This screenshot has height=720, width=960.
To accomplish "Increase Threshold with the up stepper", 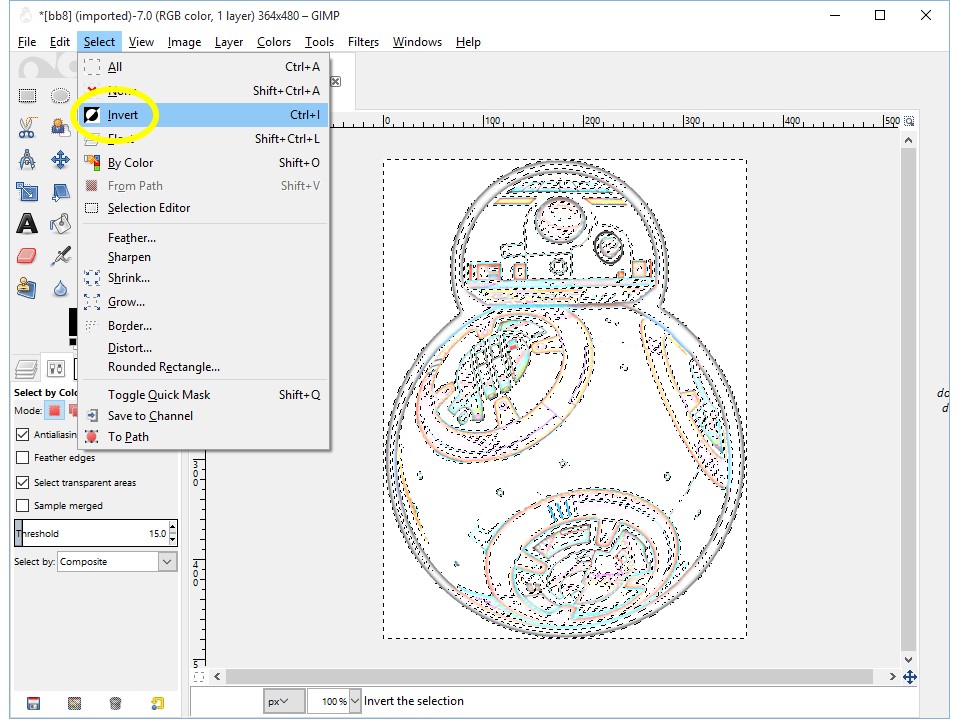I will (x=173, y=527).
